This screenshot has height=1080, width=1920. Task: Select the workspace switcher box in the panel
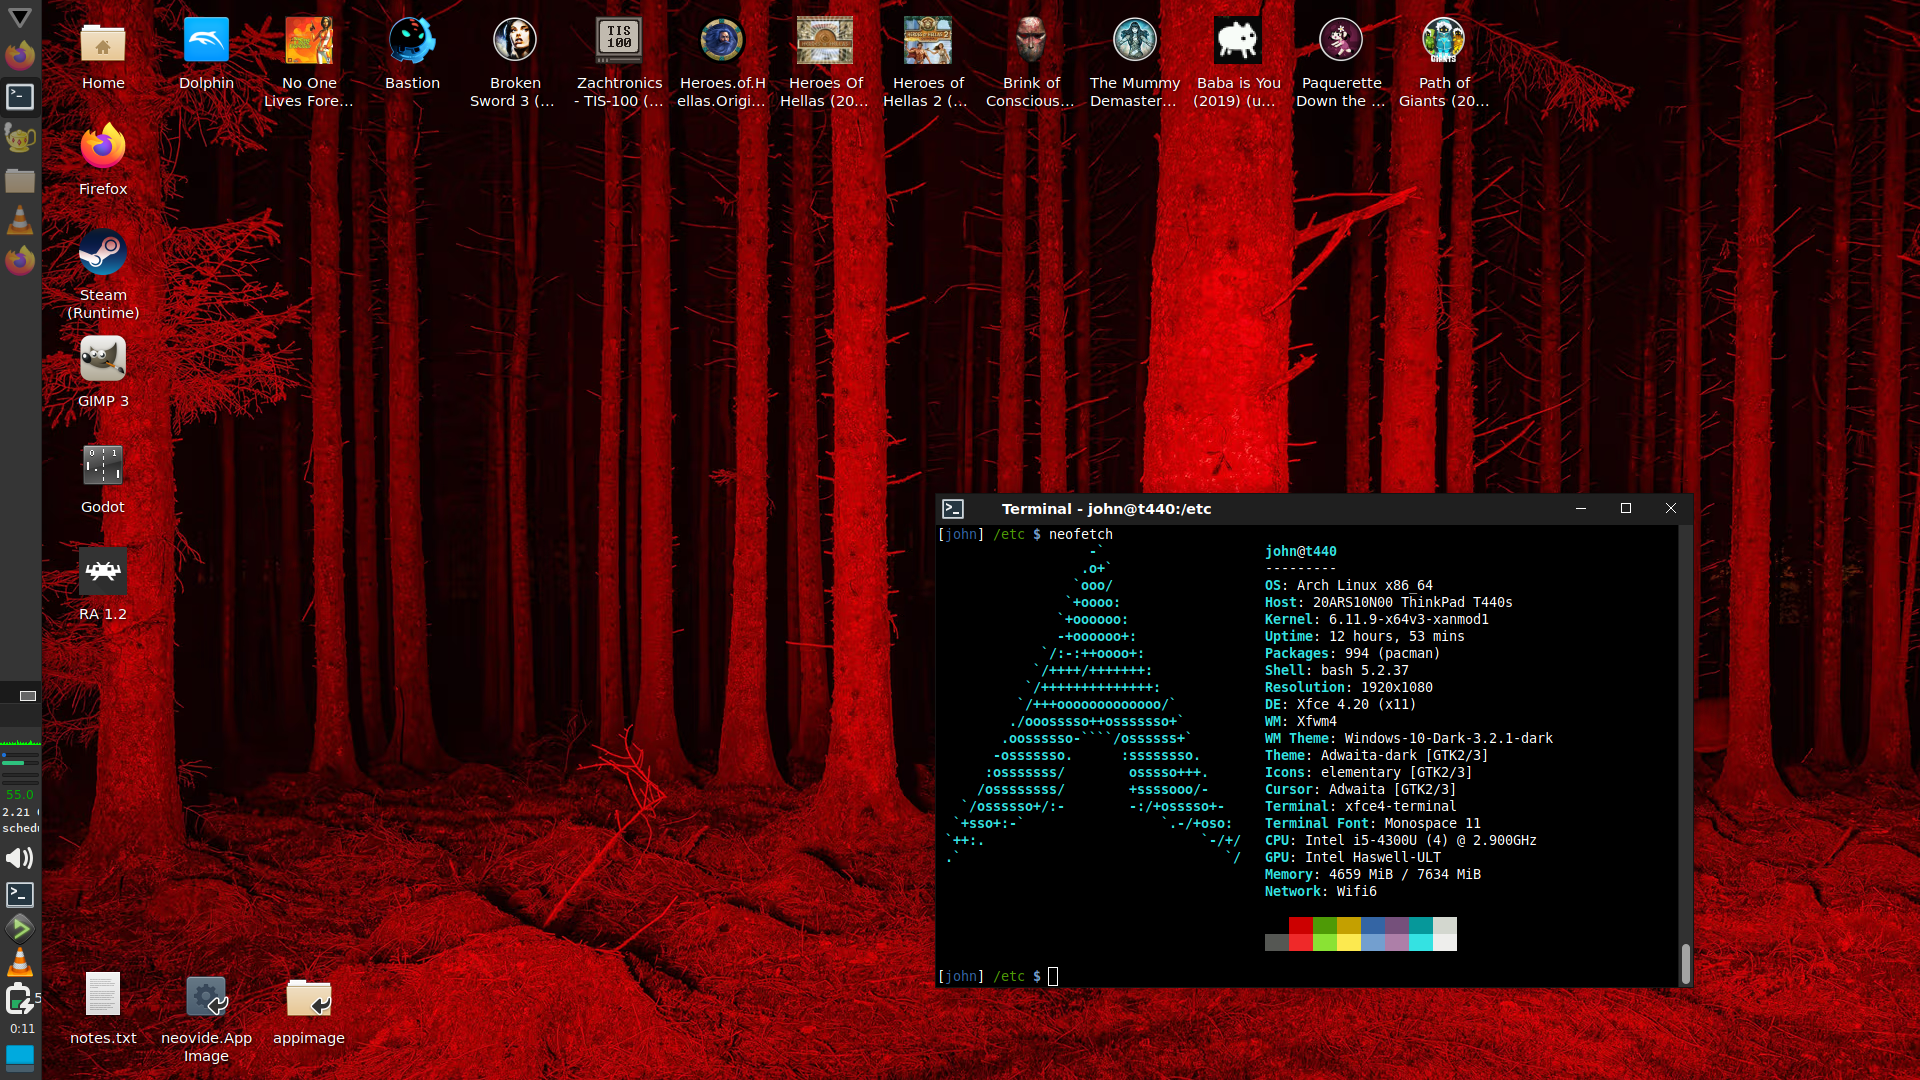pyautogui.click(x=28, y=696)
